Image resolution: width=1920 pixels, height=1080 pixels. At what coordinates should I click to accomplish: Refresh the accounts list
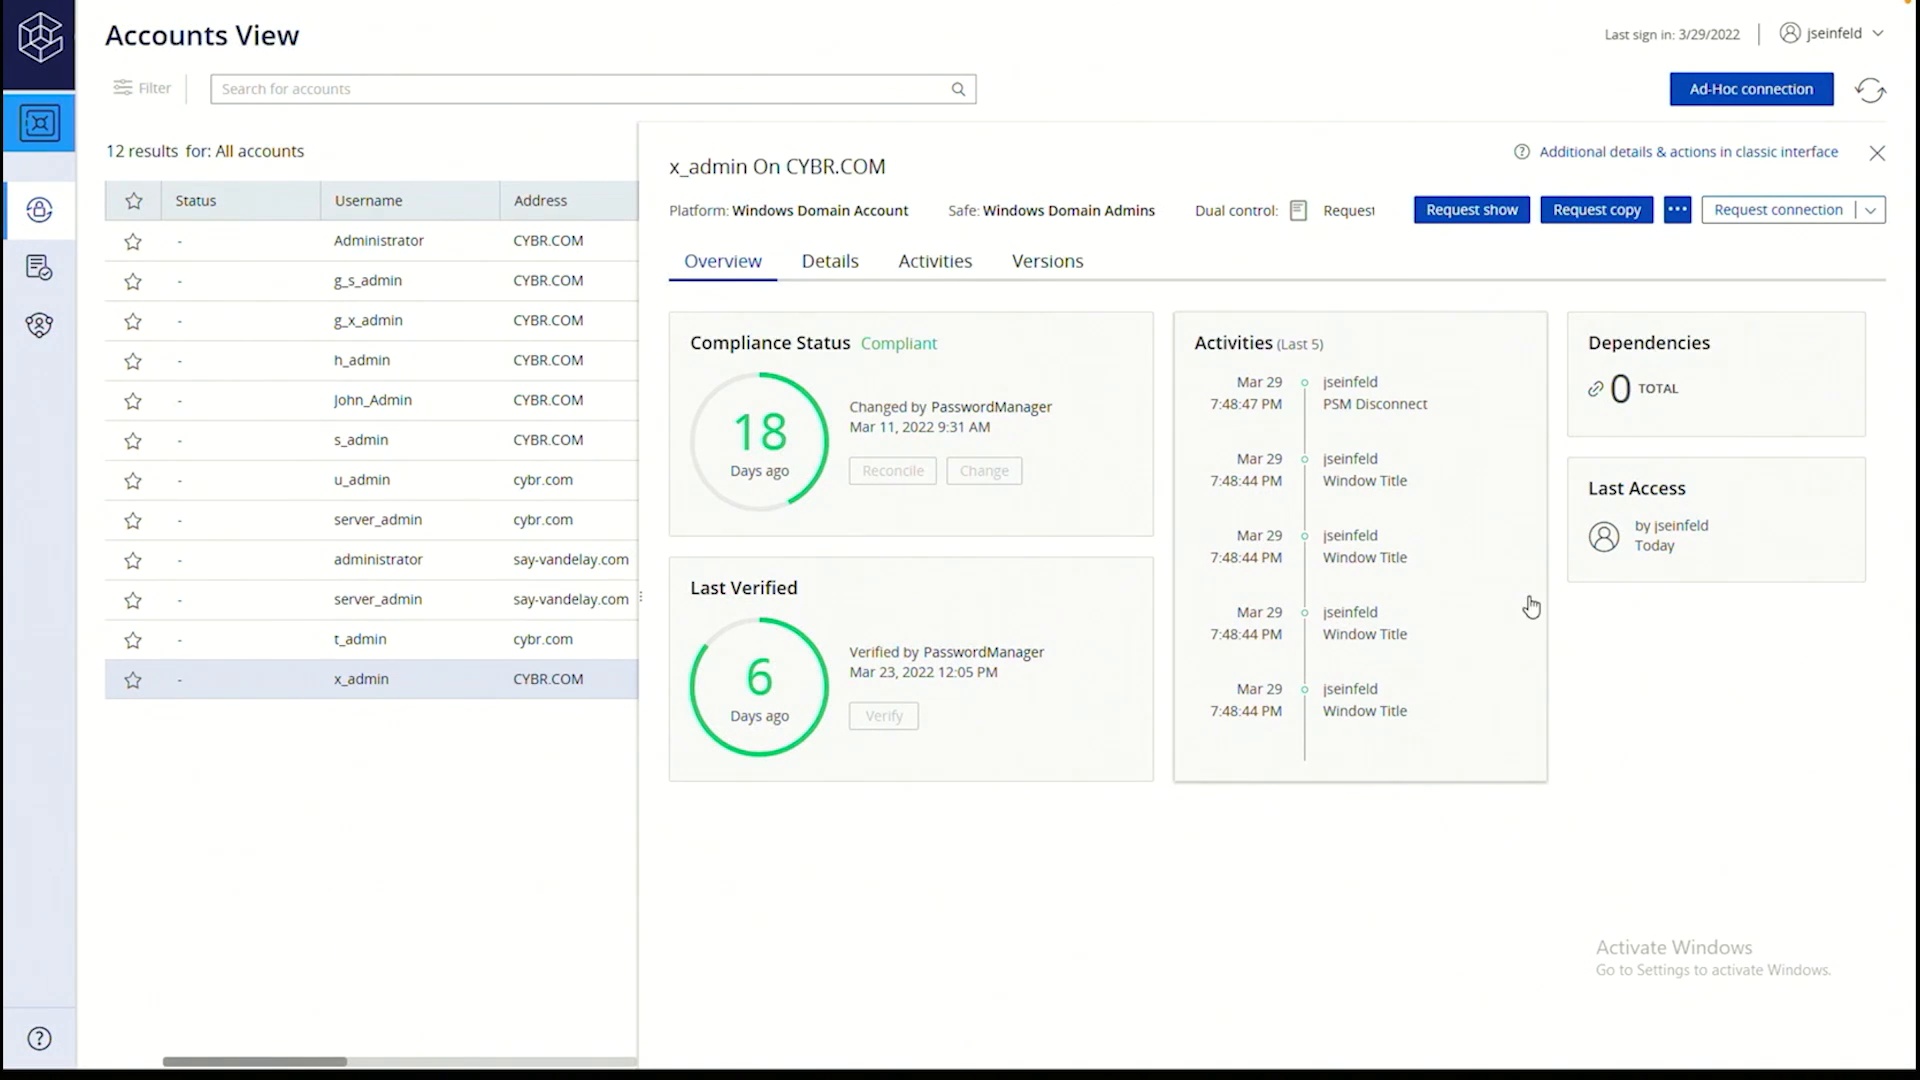pos(1869,90)
